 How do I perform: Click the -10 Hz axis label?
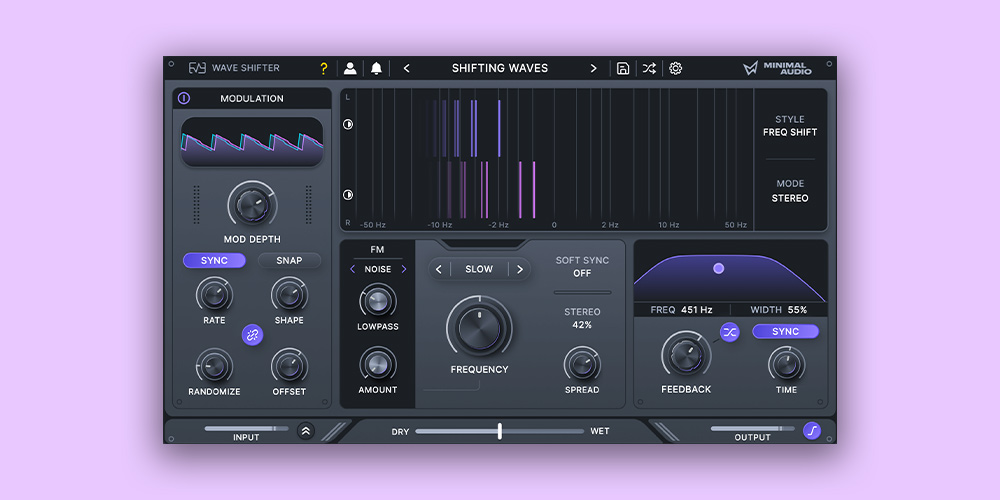(439, 225)
